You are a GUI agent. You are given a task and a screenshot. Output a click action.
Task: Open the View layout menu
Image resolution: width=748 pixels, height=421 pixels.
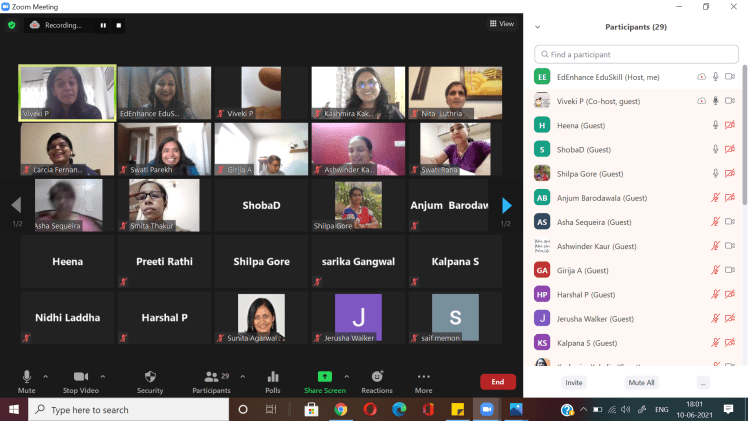click(501, 24)
